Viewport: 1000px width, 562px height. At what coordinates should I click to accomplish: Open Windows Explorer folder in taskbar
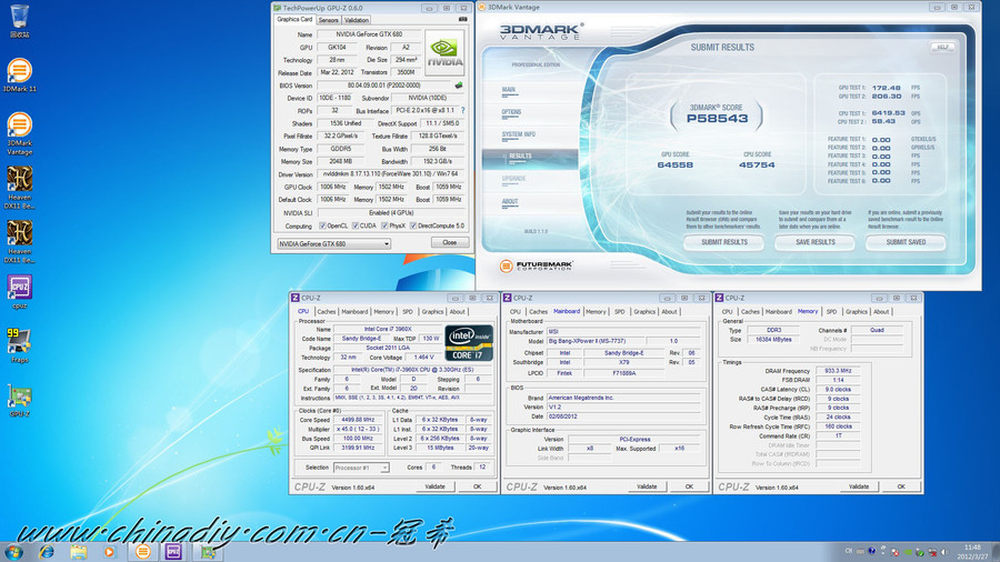point(78,552)
